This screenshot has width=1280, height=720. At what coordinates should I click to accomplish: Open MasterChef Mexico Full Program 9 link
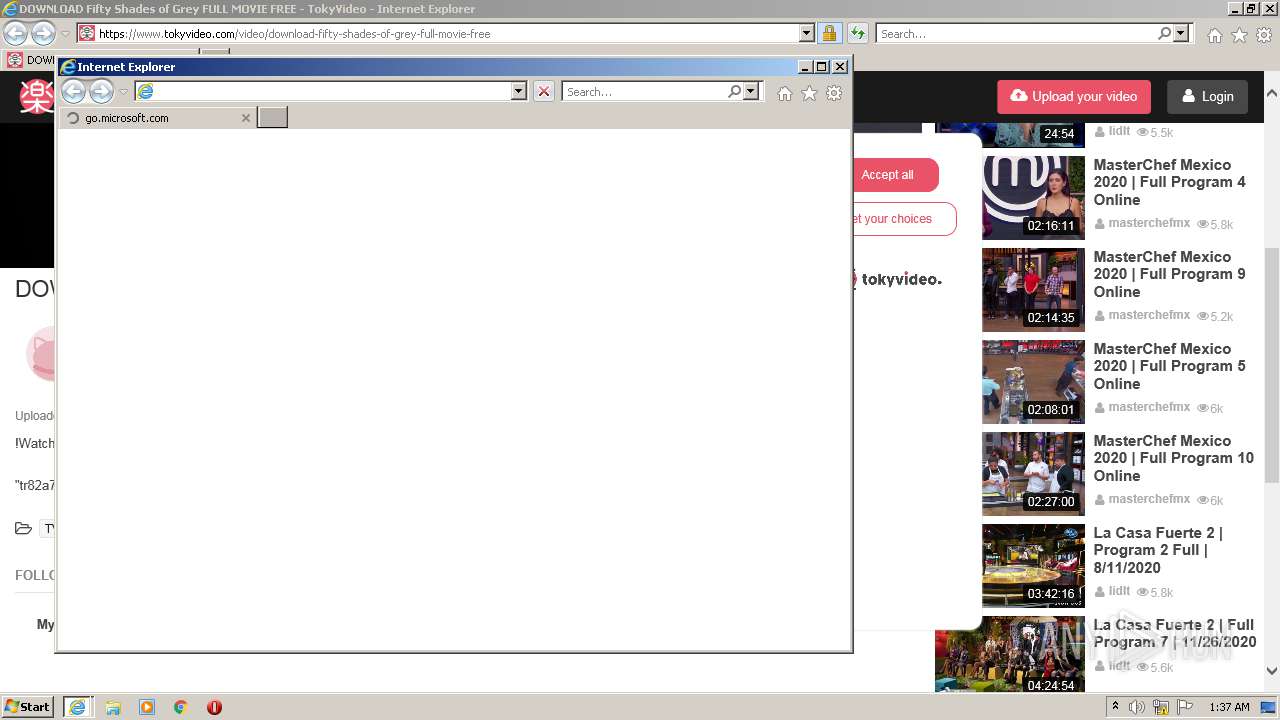(x=1169, y=274)
